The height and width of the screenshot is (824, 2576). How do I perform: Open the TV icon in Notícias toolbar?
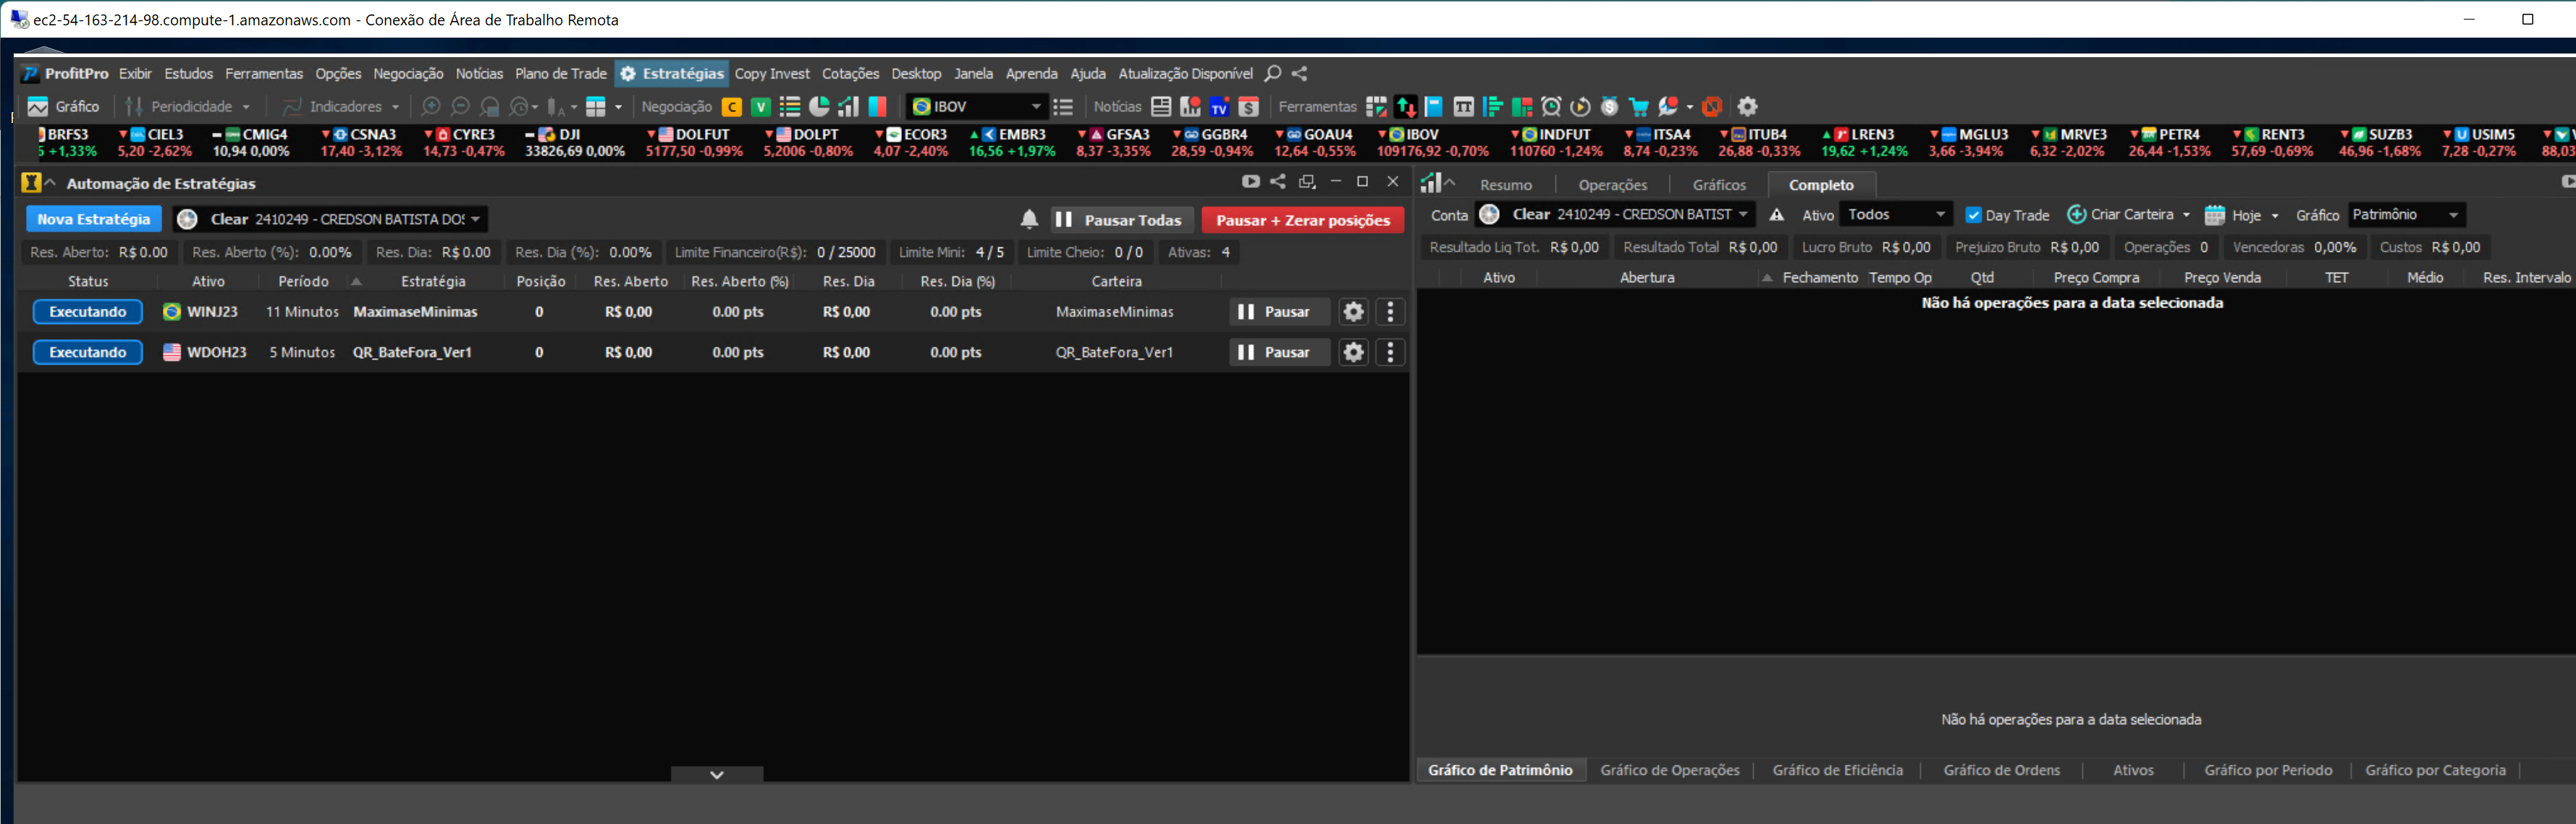(1219, 107)
